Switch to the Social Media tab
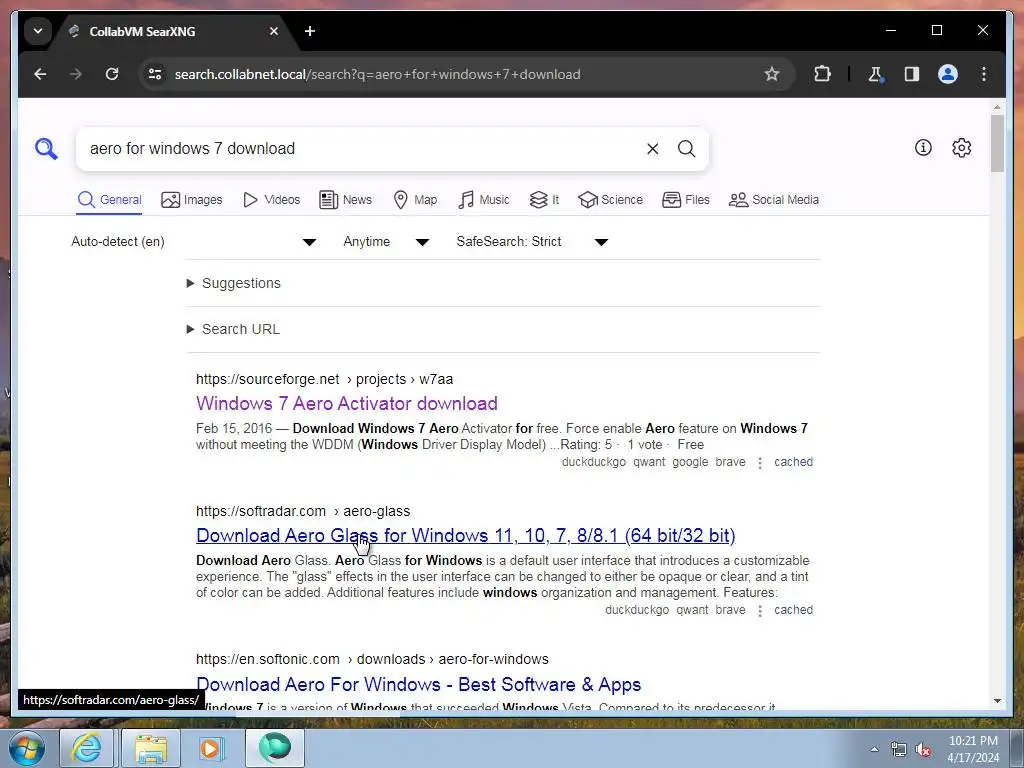 tap(774, 200)
